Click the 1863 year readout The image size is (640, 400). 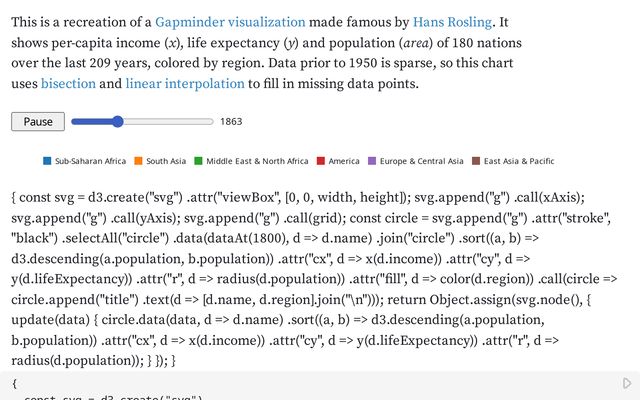231,122
